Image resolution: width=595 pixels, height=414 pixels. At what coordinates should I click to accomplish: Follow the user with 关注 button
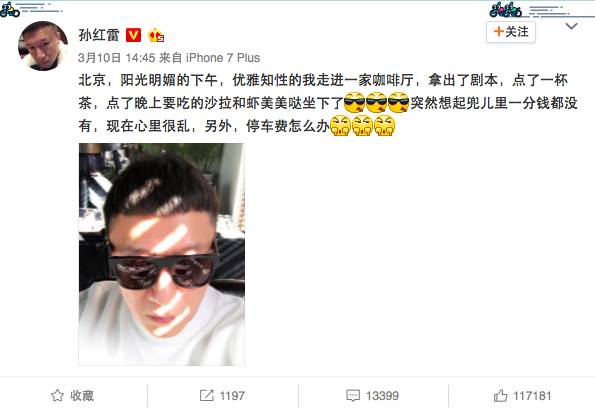(x=511, y=32)
